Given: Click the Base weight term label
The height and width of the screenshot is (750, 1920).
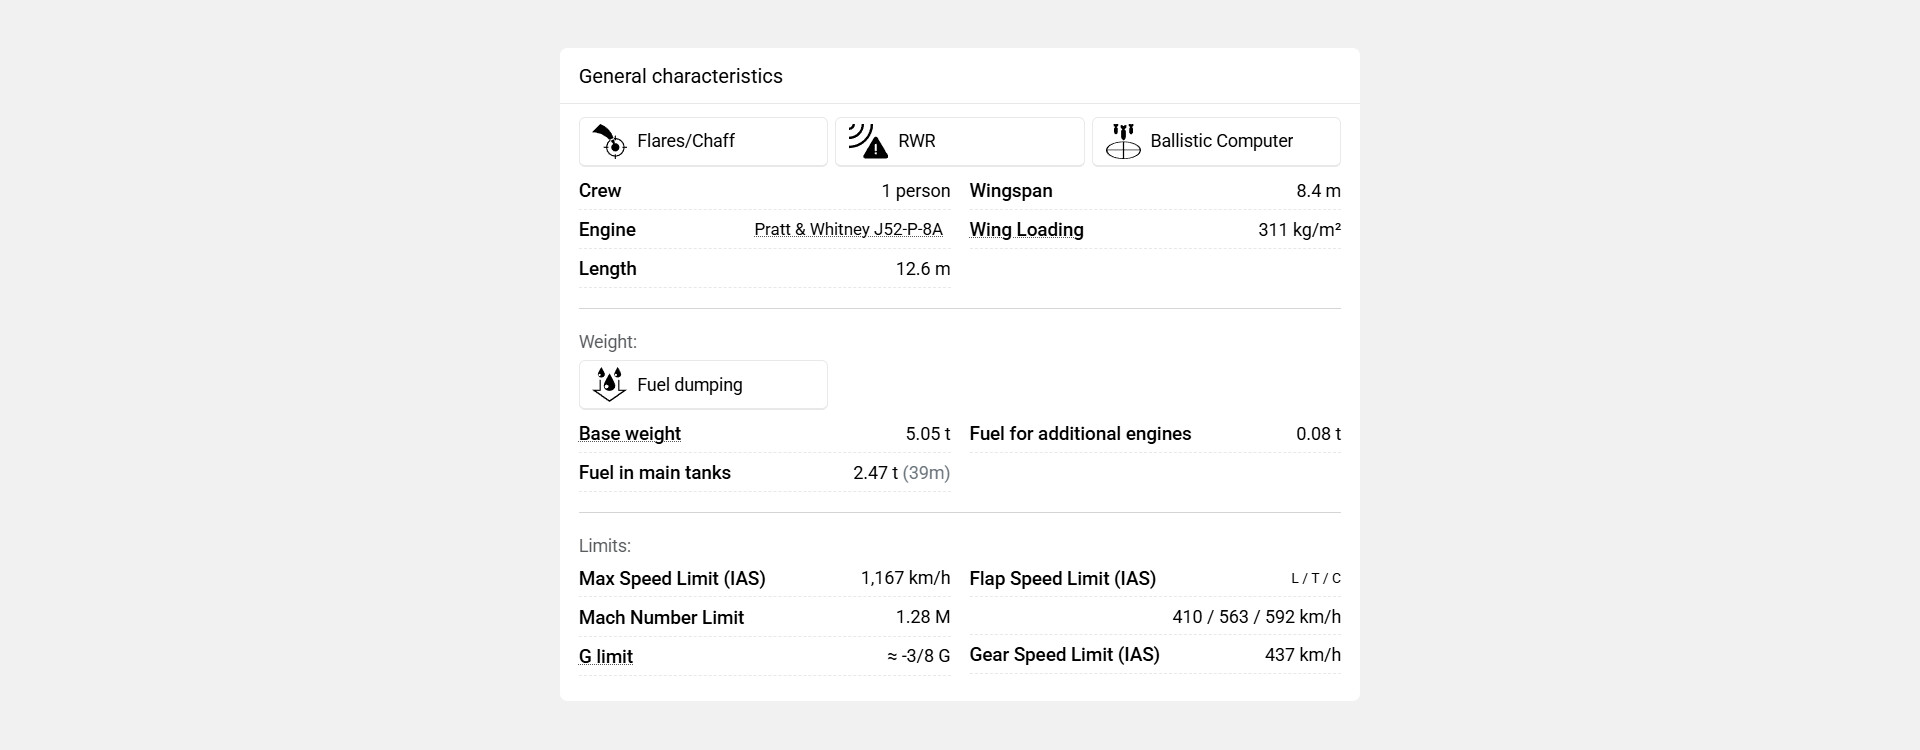Looking at the screenshot, I should 629,434.
